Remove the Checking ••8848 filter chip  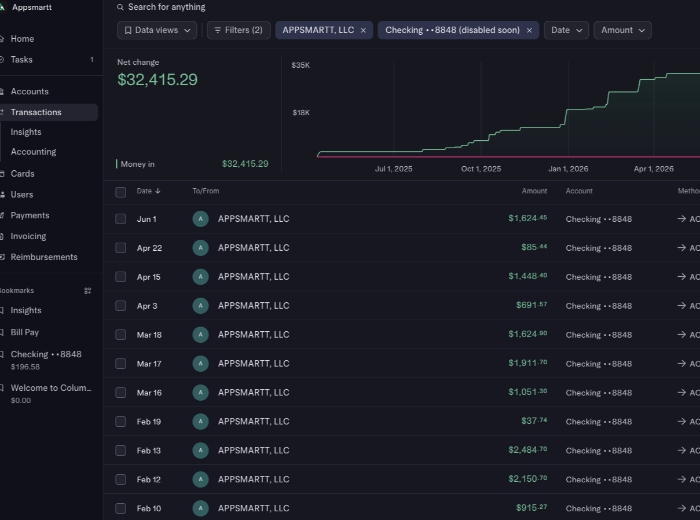coord(529,30)
